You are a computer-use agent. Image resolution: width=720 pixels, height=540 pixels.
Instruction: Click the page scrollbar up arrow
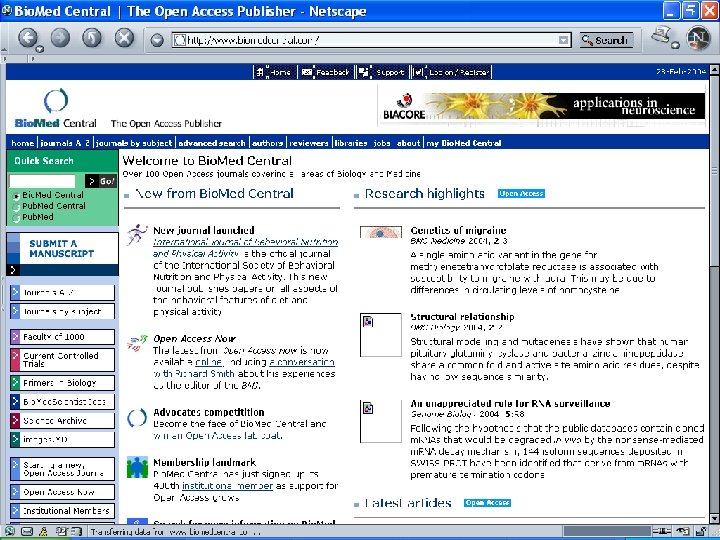pos(714,70)
